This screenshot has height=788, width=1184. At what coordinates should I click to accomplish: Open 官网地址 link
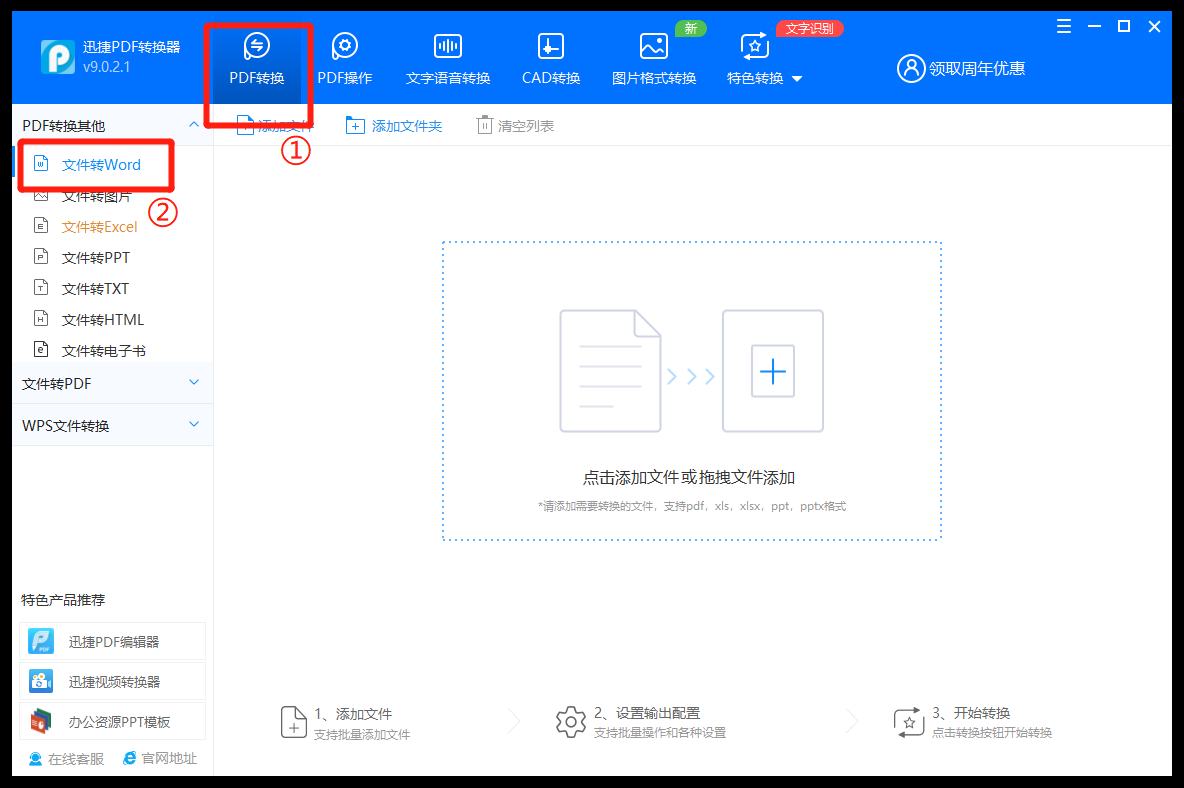(160, 759)
